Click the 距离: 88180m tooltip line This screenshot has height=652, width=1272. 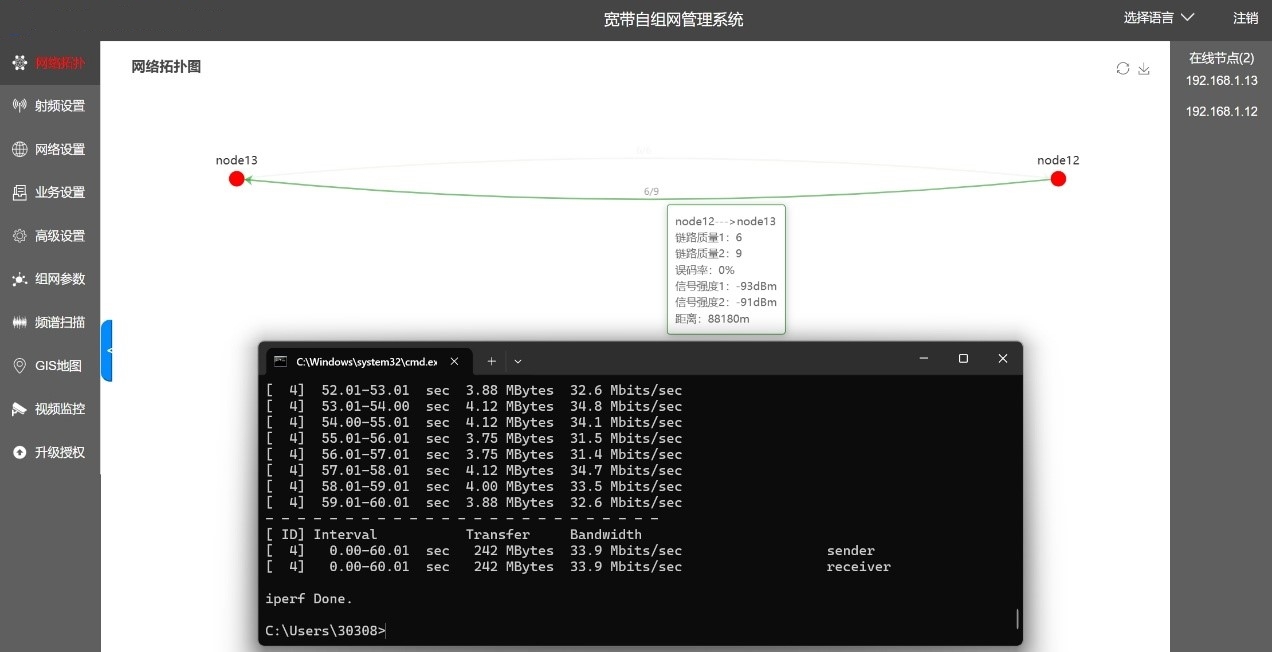713,318
